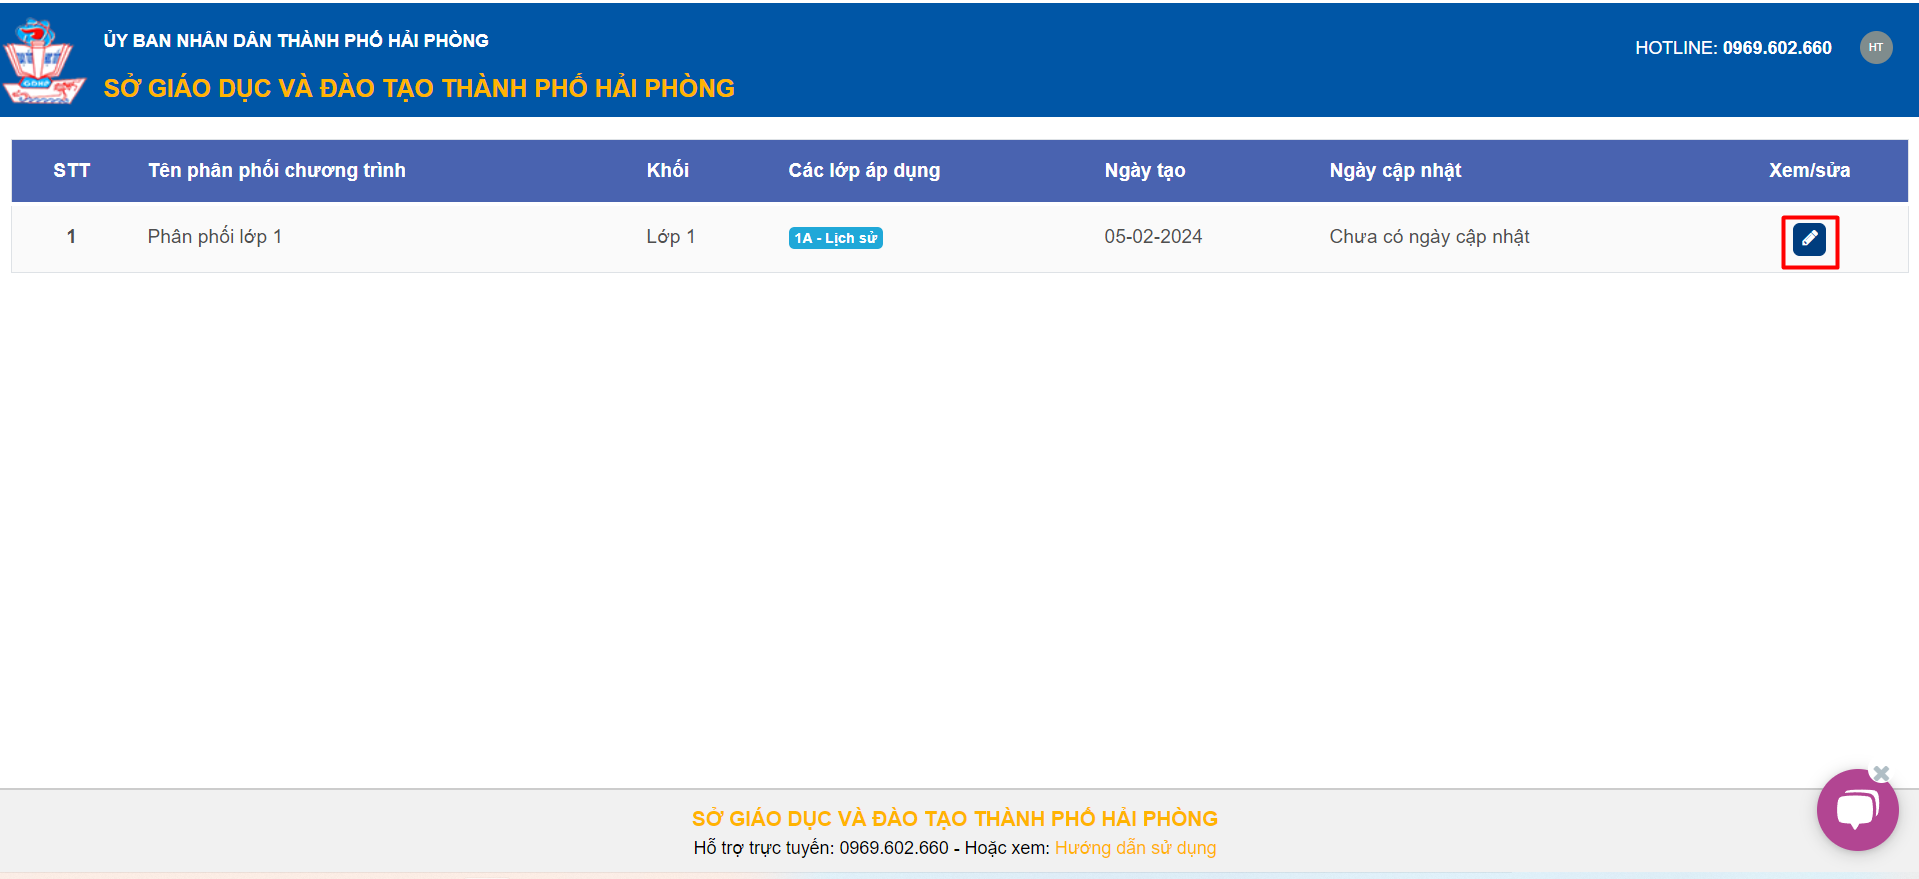The height and width of the screenshot is (879, 1919).
Task: Click the HOTLINE phone number in header
Action: 1776,48
